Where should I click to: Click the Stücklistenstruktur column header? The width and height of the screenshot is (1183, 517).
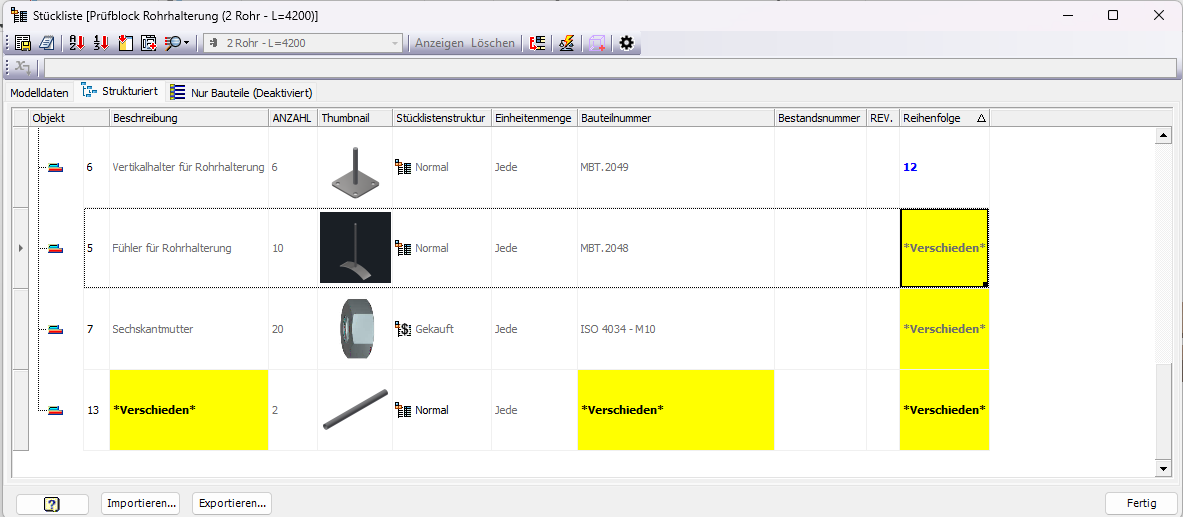pos(441,118)
